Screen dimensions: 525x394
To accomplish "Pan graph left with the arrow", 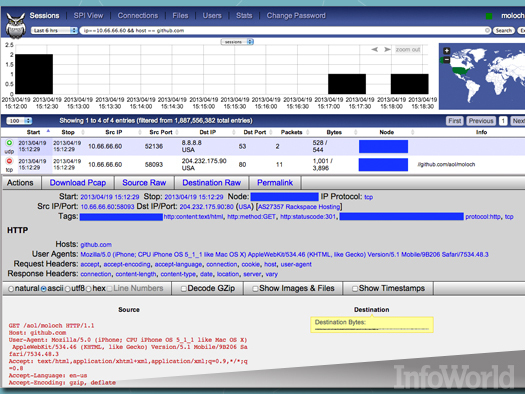I will tap(375, 50).
